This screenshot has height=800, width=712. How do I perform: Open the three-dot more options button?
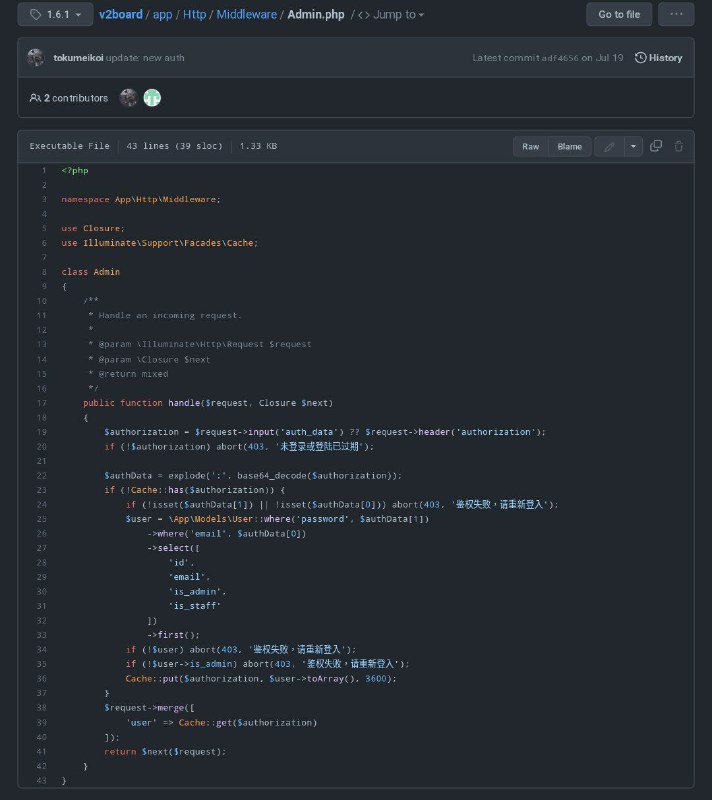click(x=676, y=15)
